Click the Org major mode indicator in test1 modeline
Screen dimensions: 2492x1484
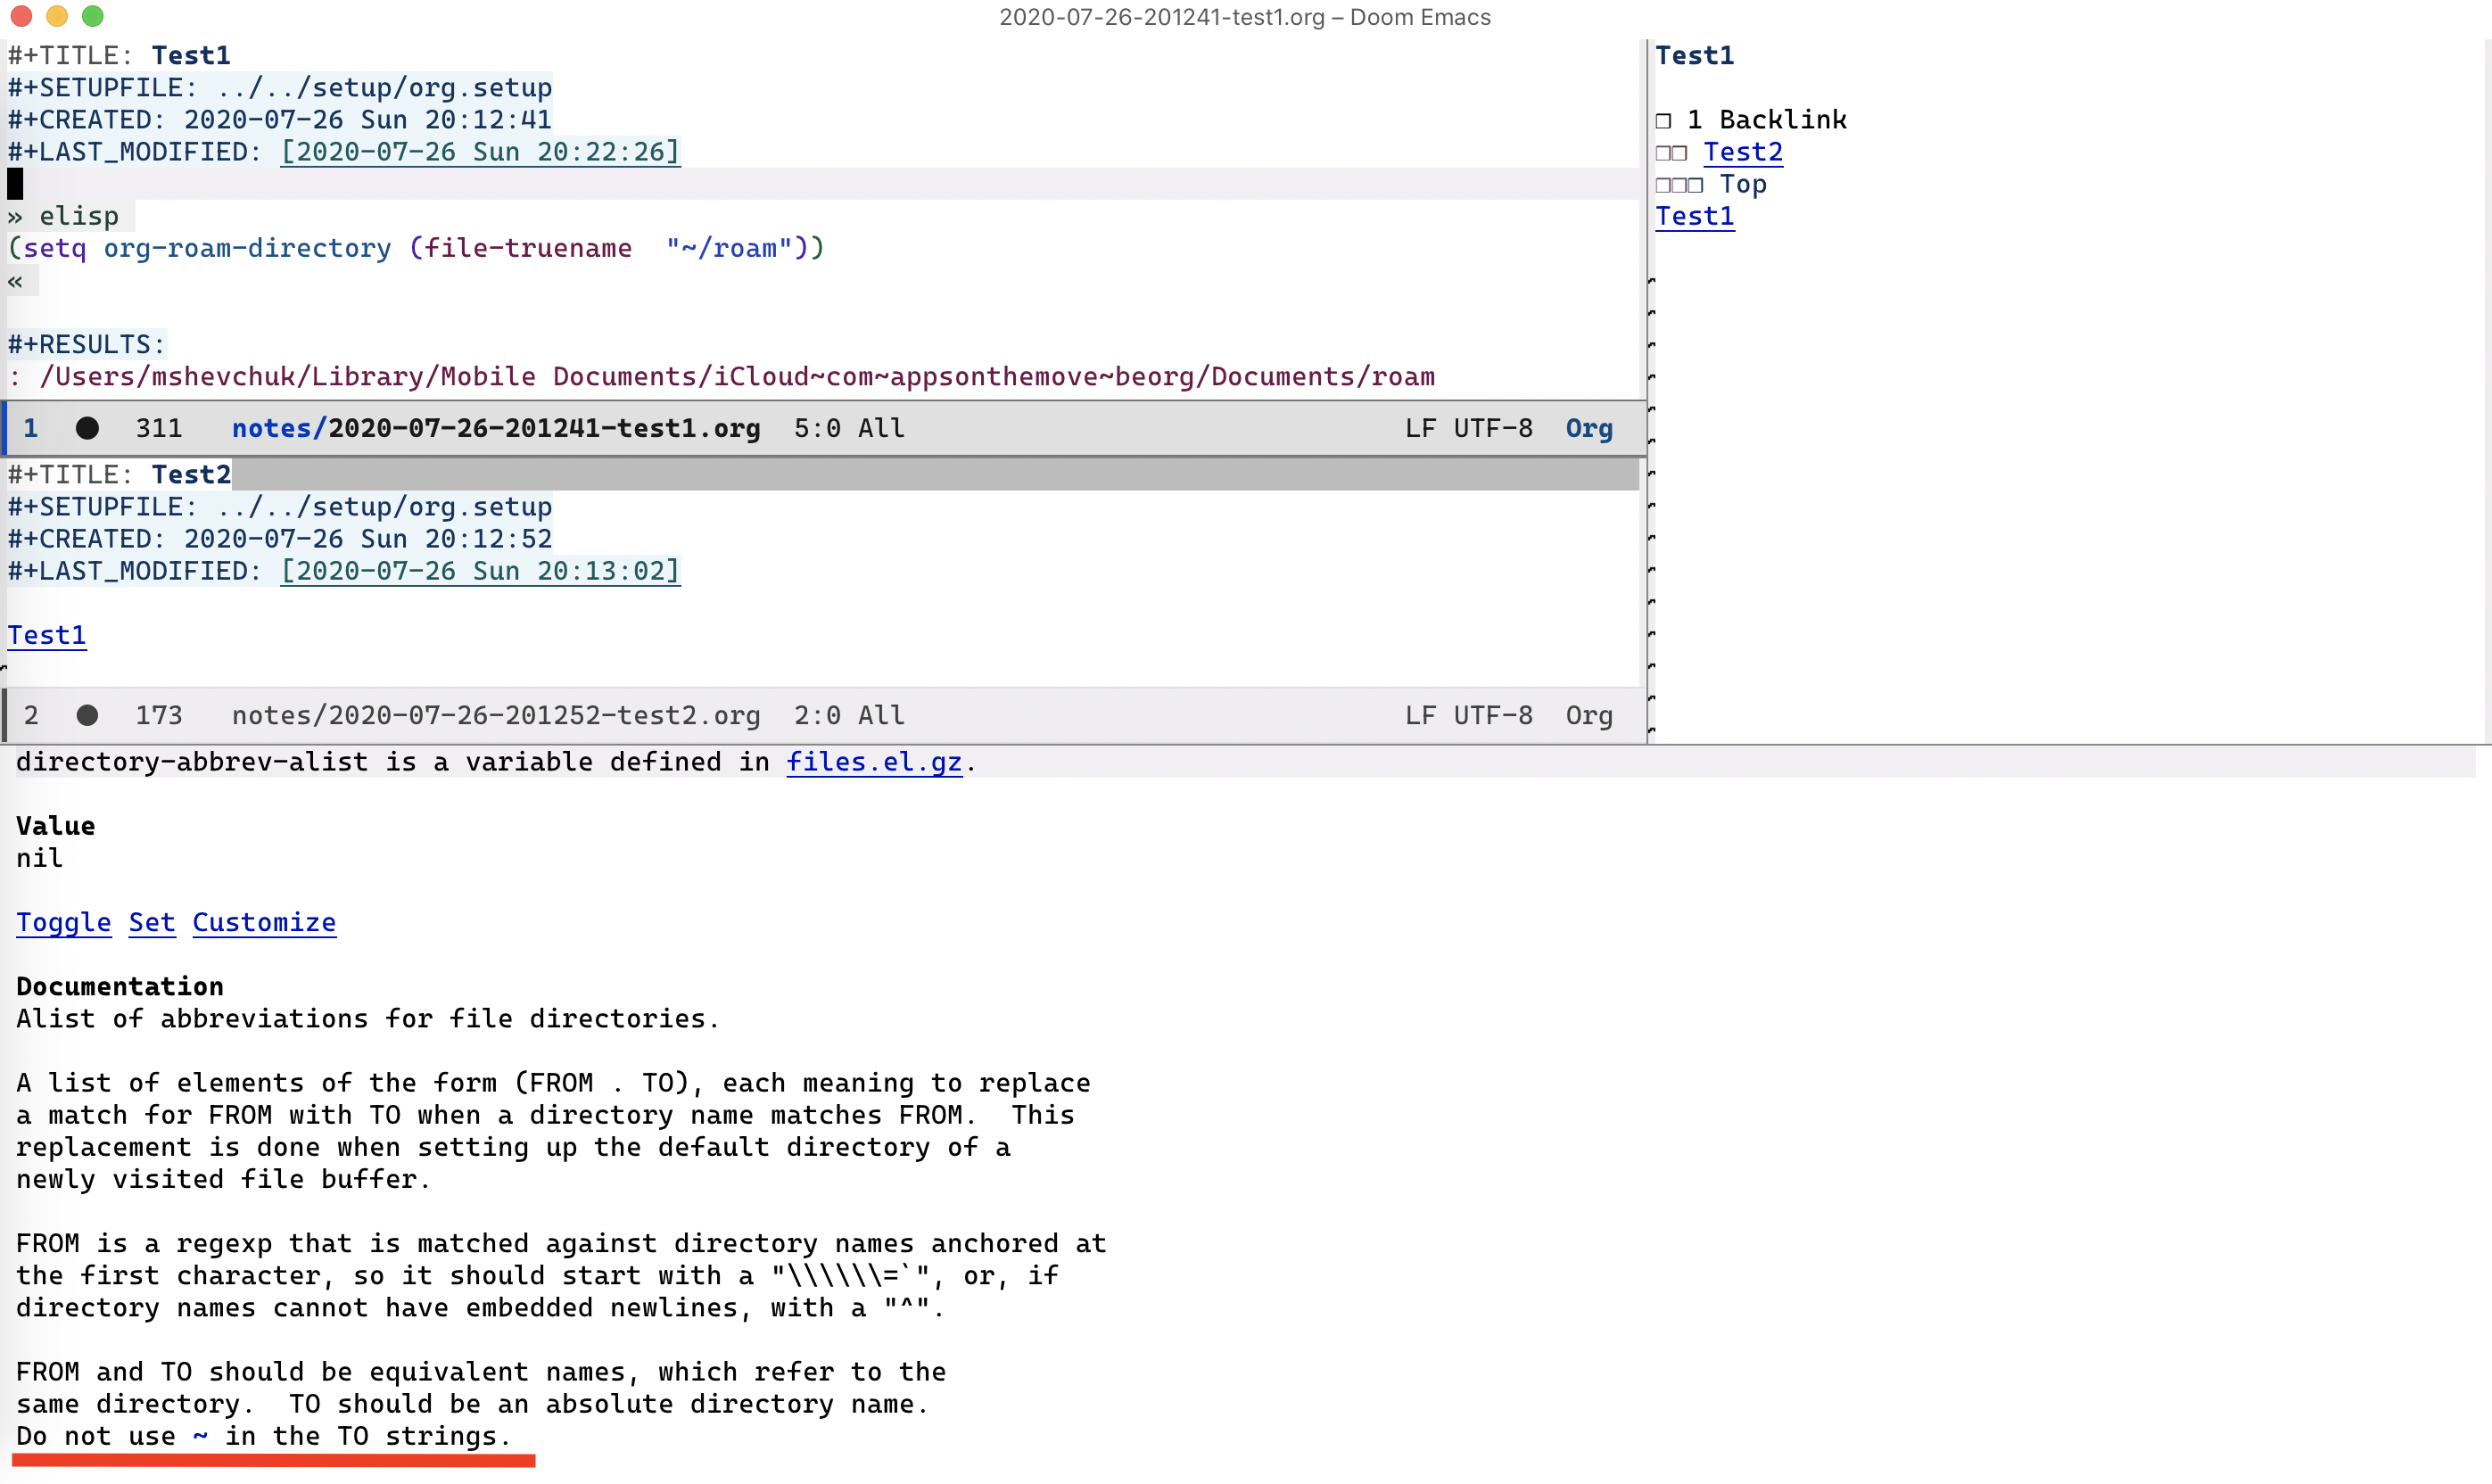click(1589, 429)
